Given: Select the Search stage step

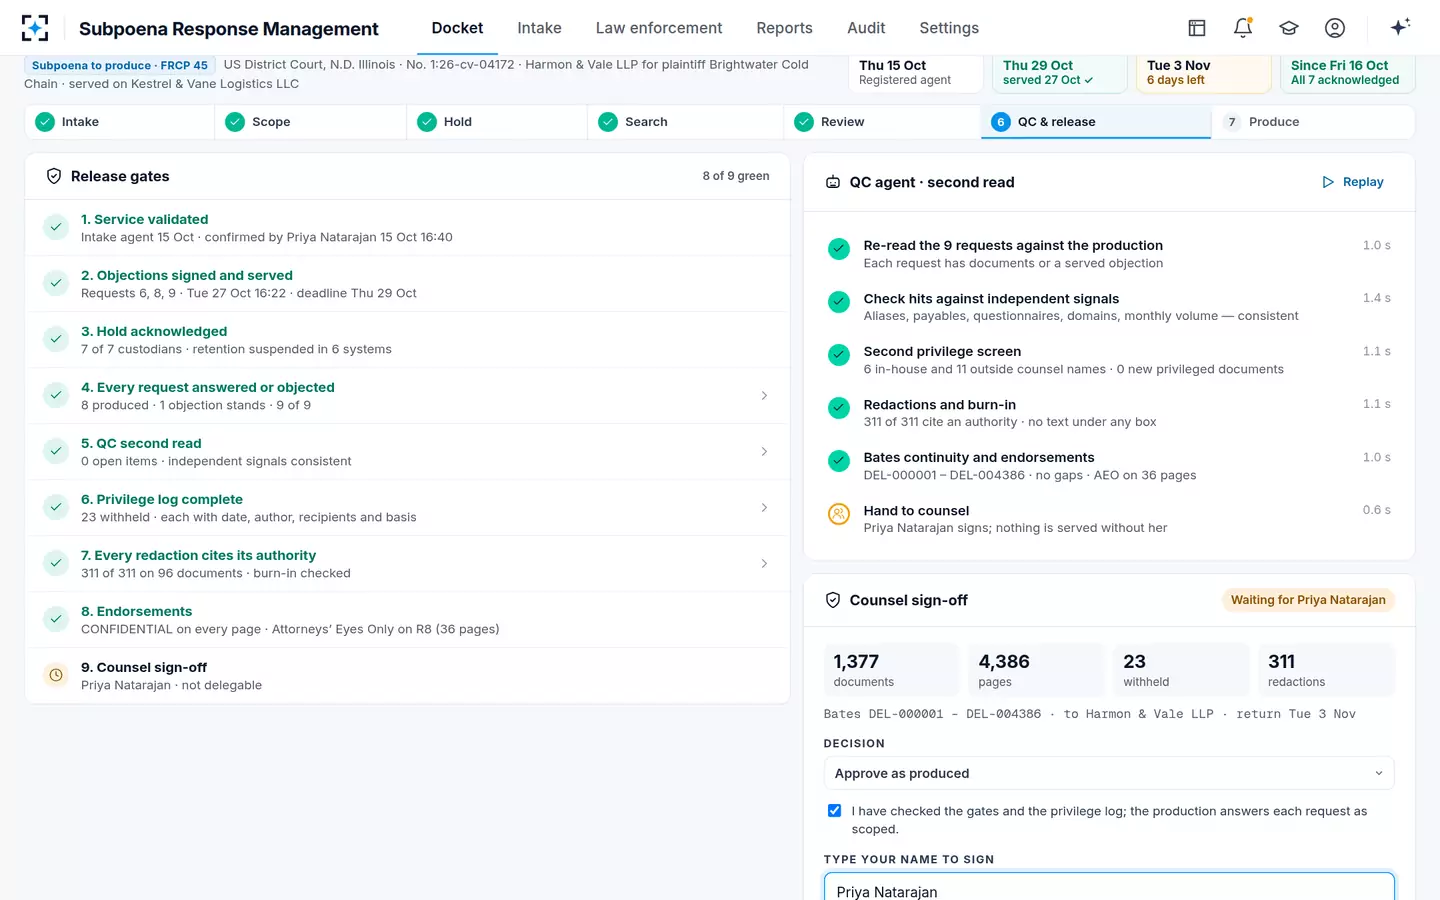Looking at the screenshot, I should pyautogui.click(x=685, y=122).
